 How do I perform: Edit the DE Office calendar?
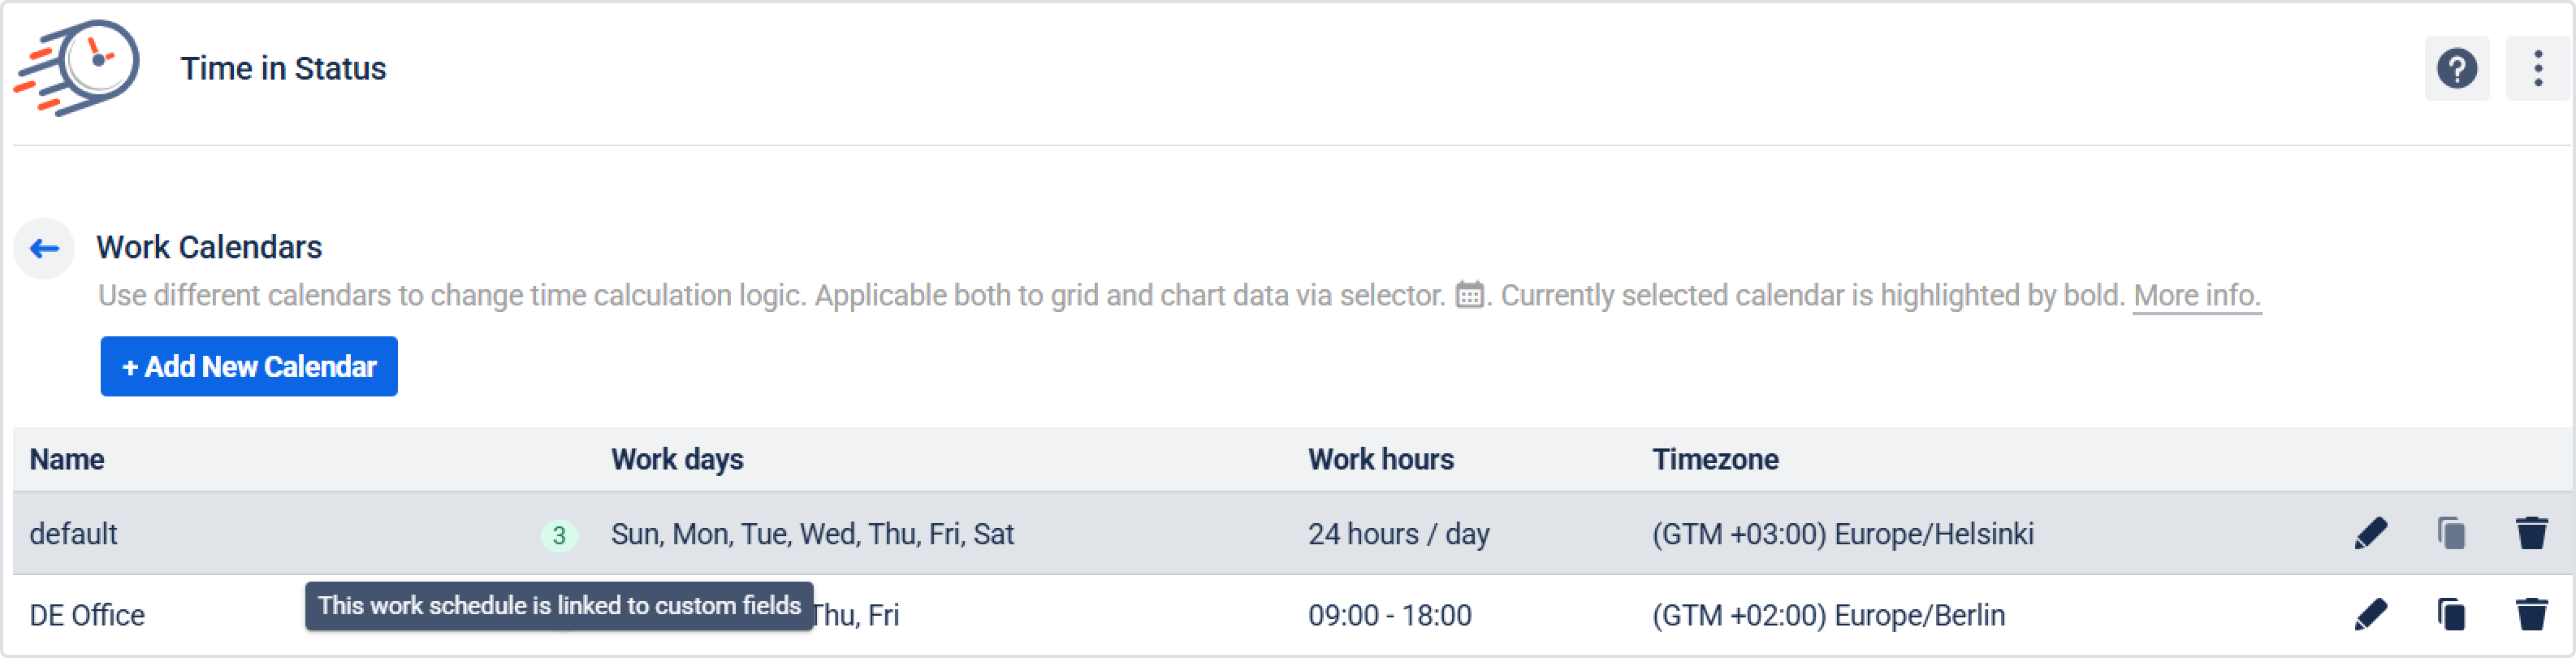click(2370, 614)
